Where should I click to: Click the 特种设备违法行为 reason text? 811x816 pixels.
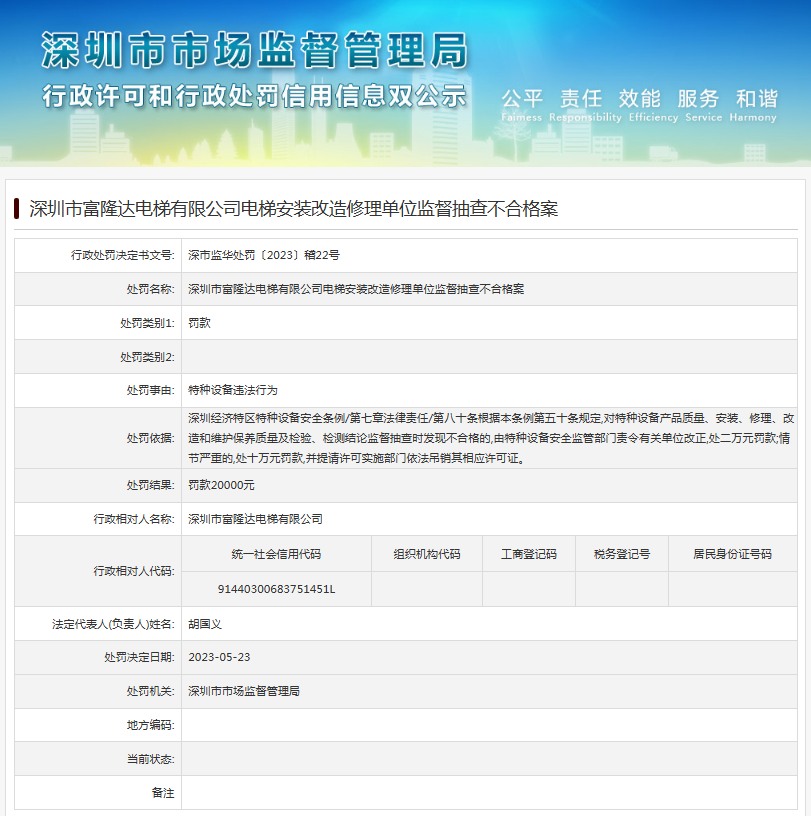pos(233,390)
